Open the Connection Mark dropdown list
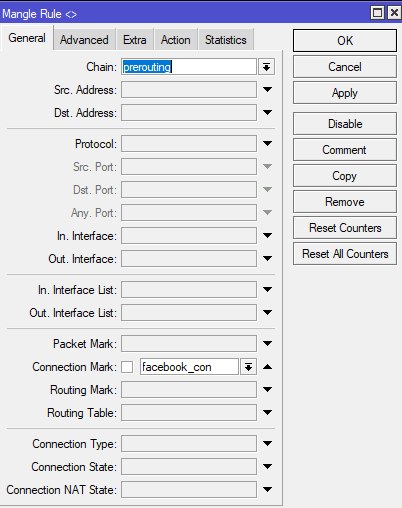Screen dimensions: 402x508 [x=248, y=367]
